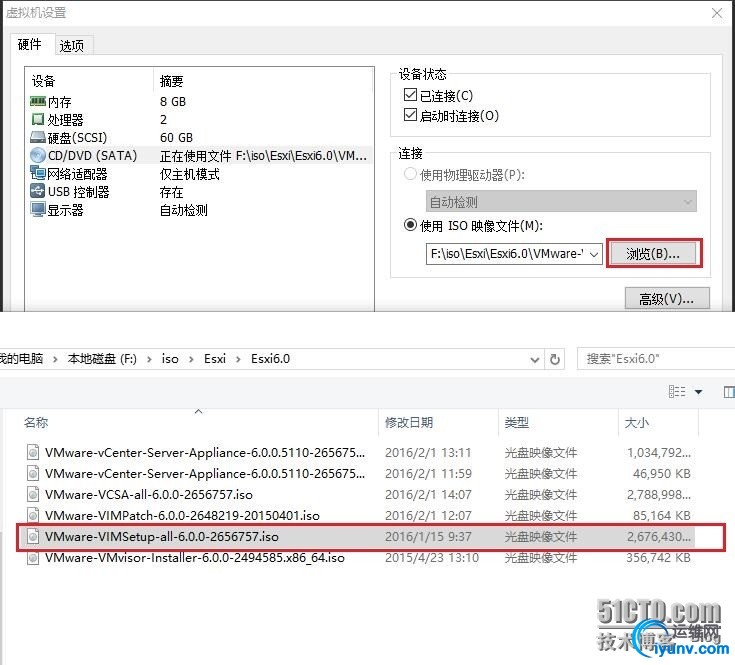Select the 硬盘(SCSI) 60 GB row
This screenshot has width=735, height=665.
coord(200,137)
